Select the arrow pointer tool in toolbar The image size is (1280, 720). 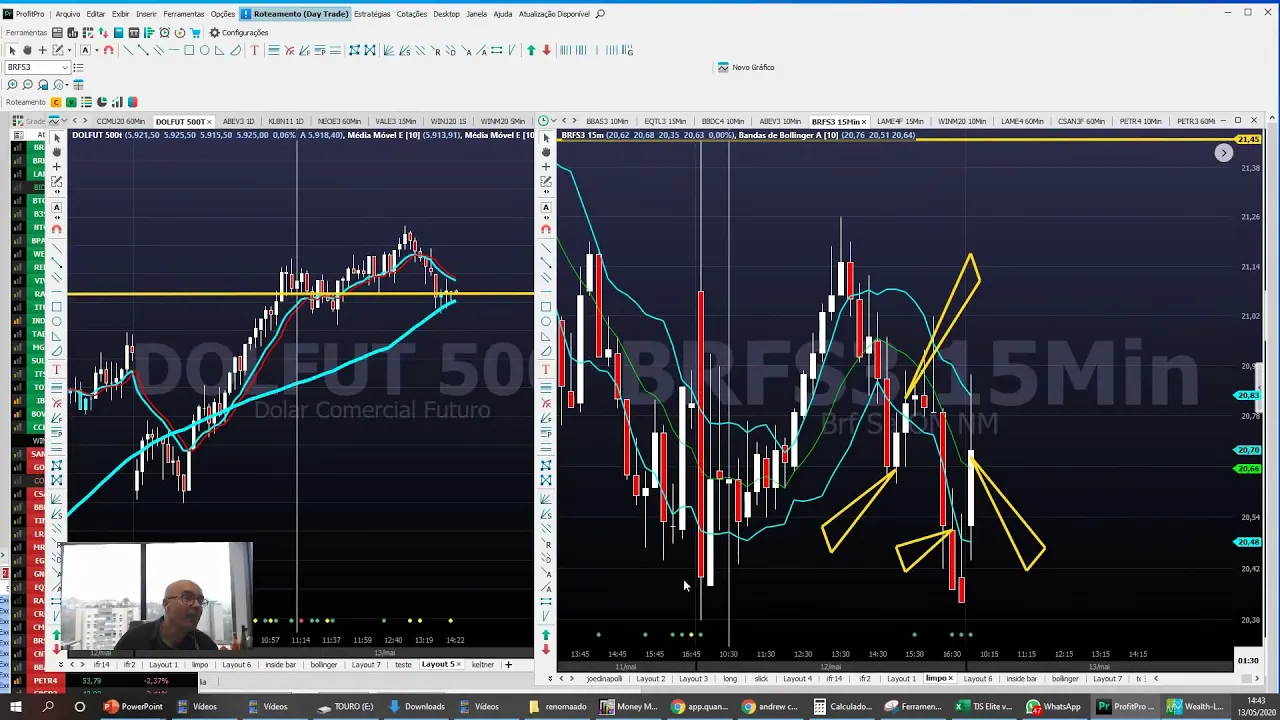coord(12,50)
